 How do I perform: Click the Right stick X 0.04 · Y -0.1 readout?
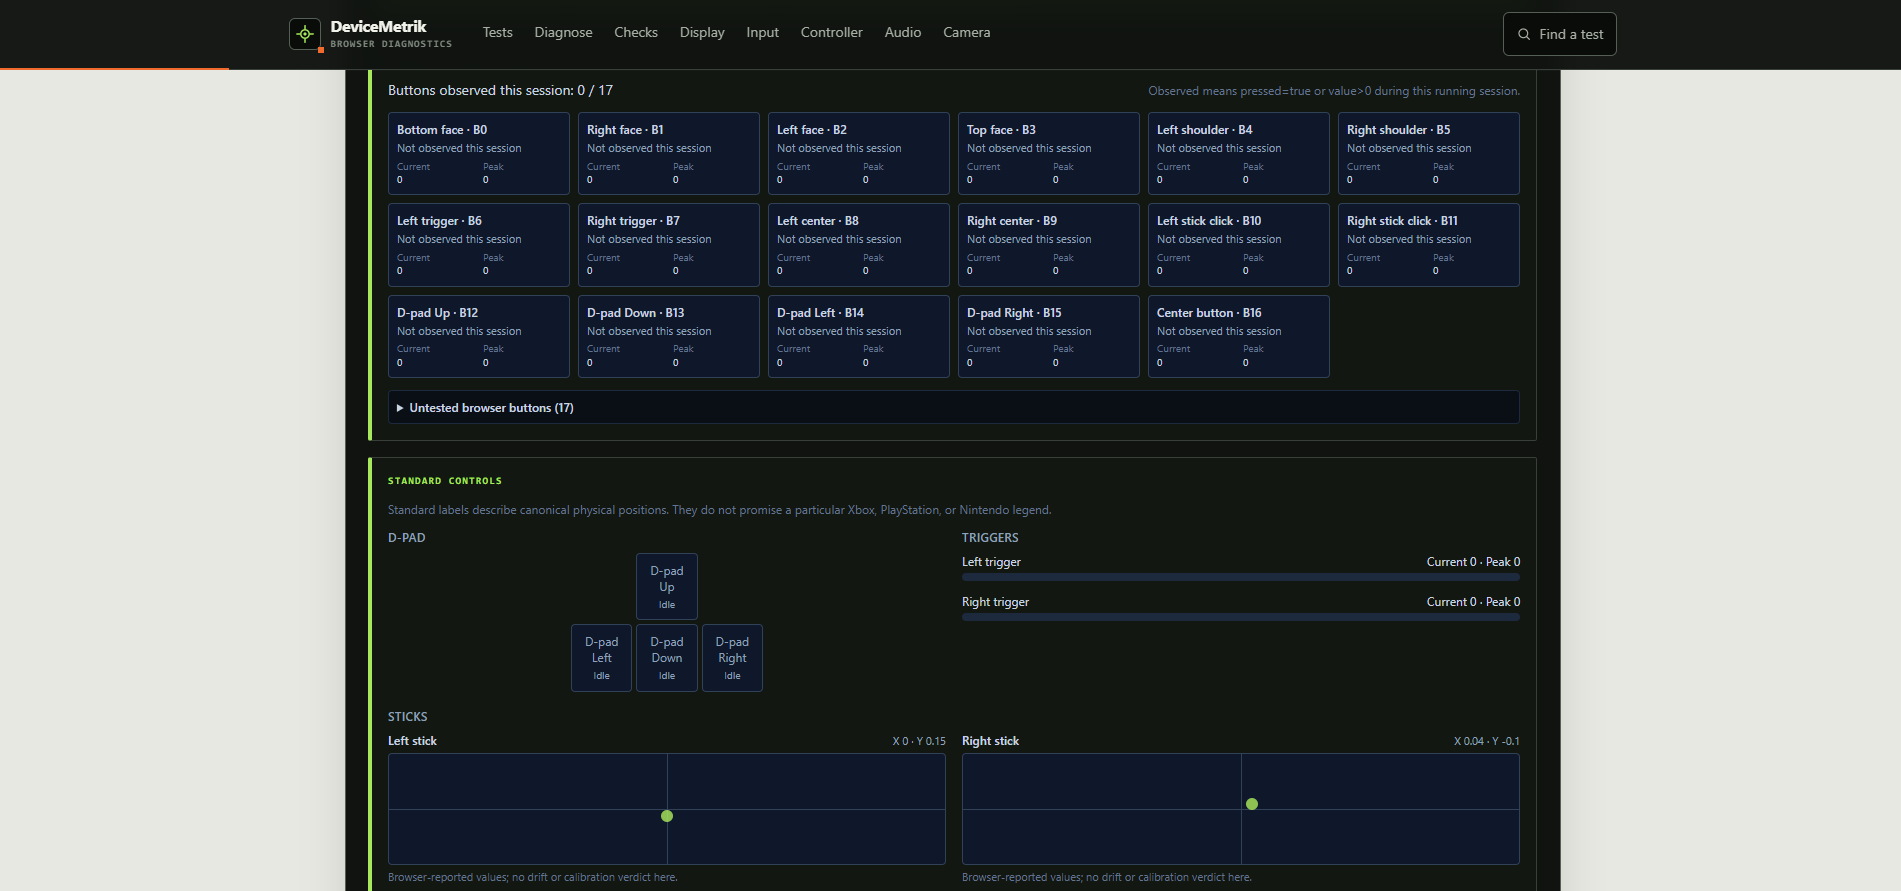coord(1486,741)
